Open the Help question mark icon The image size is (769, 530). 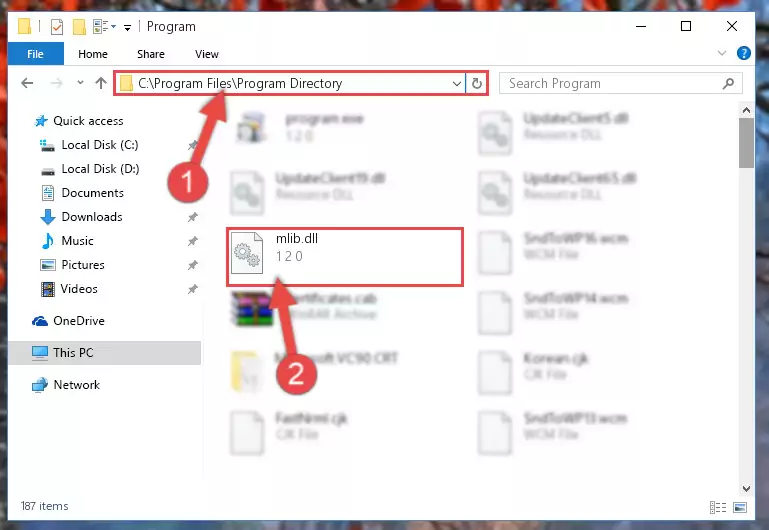(743, 53)
